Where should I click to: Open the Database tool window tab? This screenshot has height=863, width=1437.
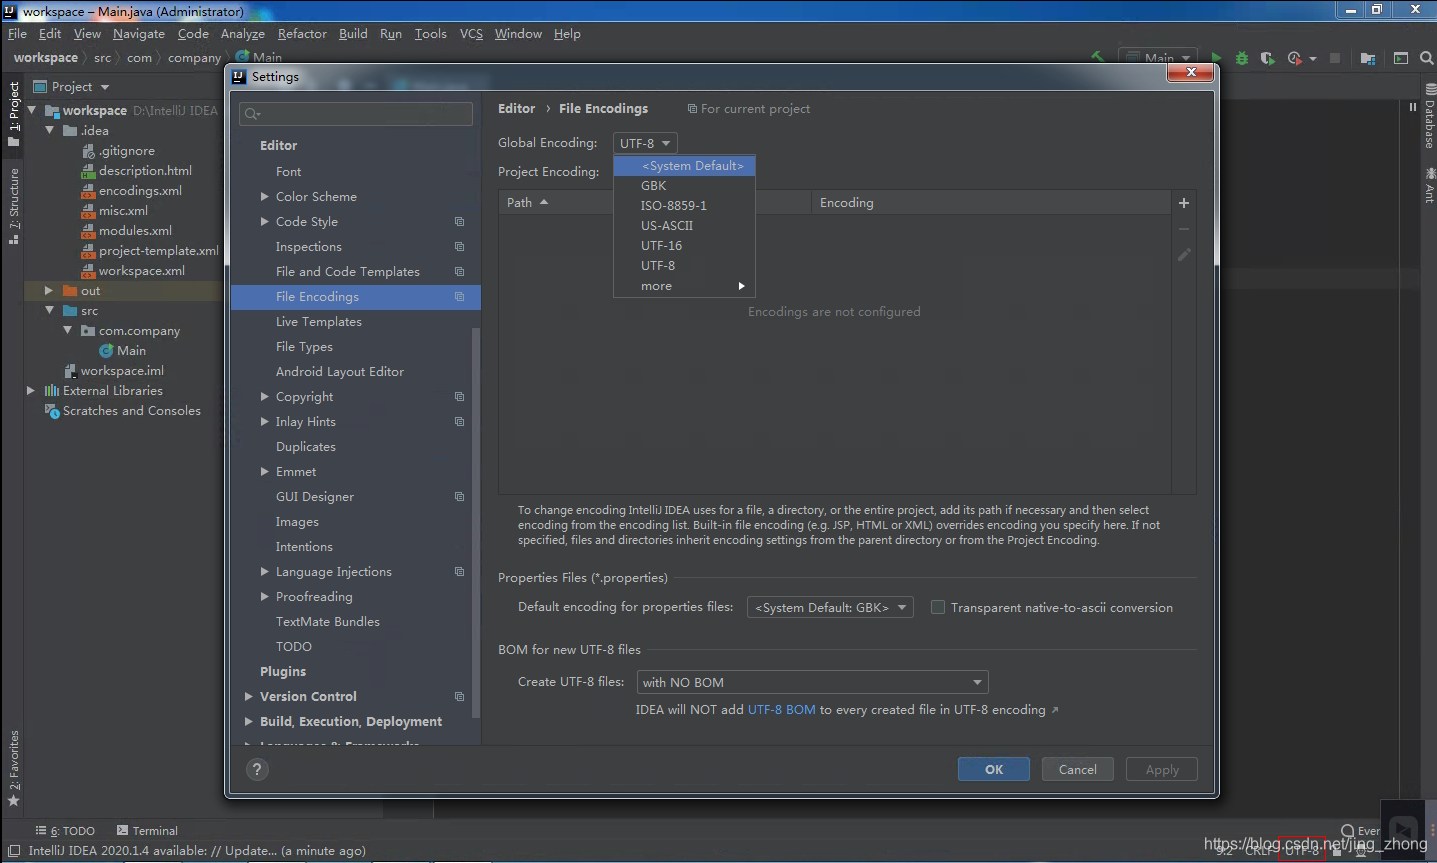click(x=1429, y=119)
